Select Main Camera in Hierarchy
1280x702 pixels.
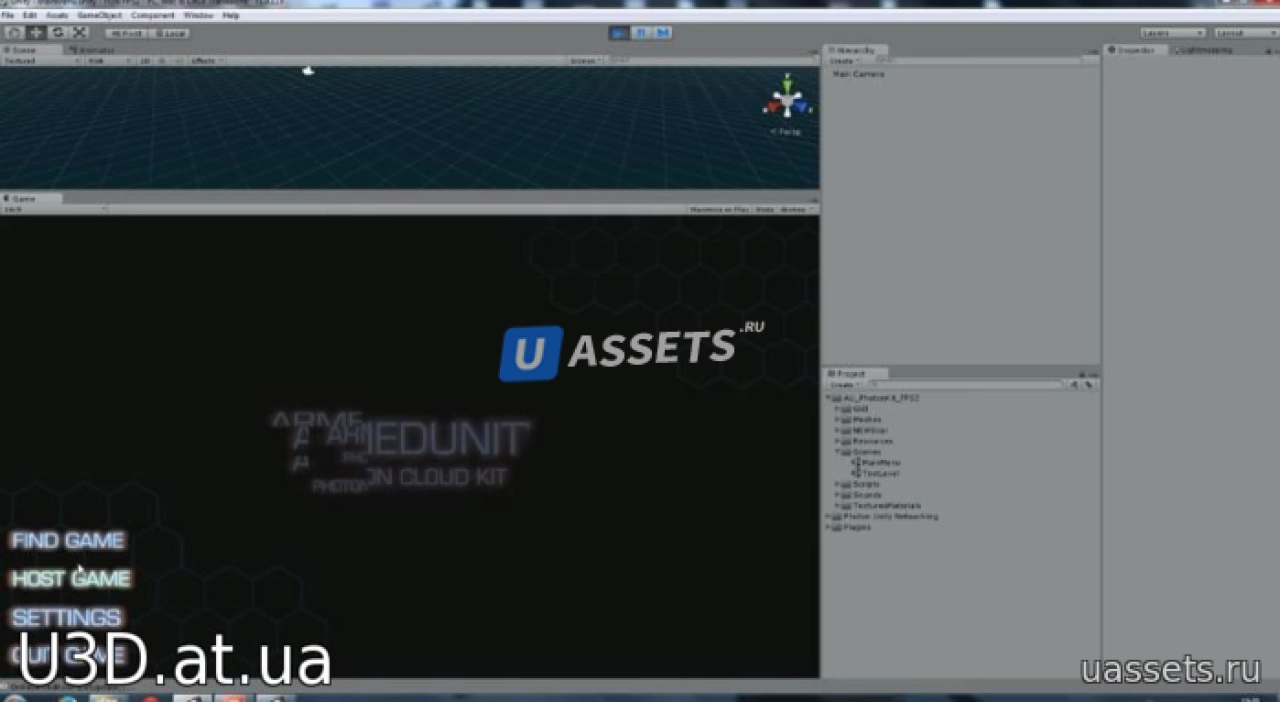tap(857, 74)
